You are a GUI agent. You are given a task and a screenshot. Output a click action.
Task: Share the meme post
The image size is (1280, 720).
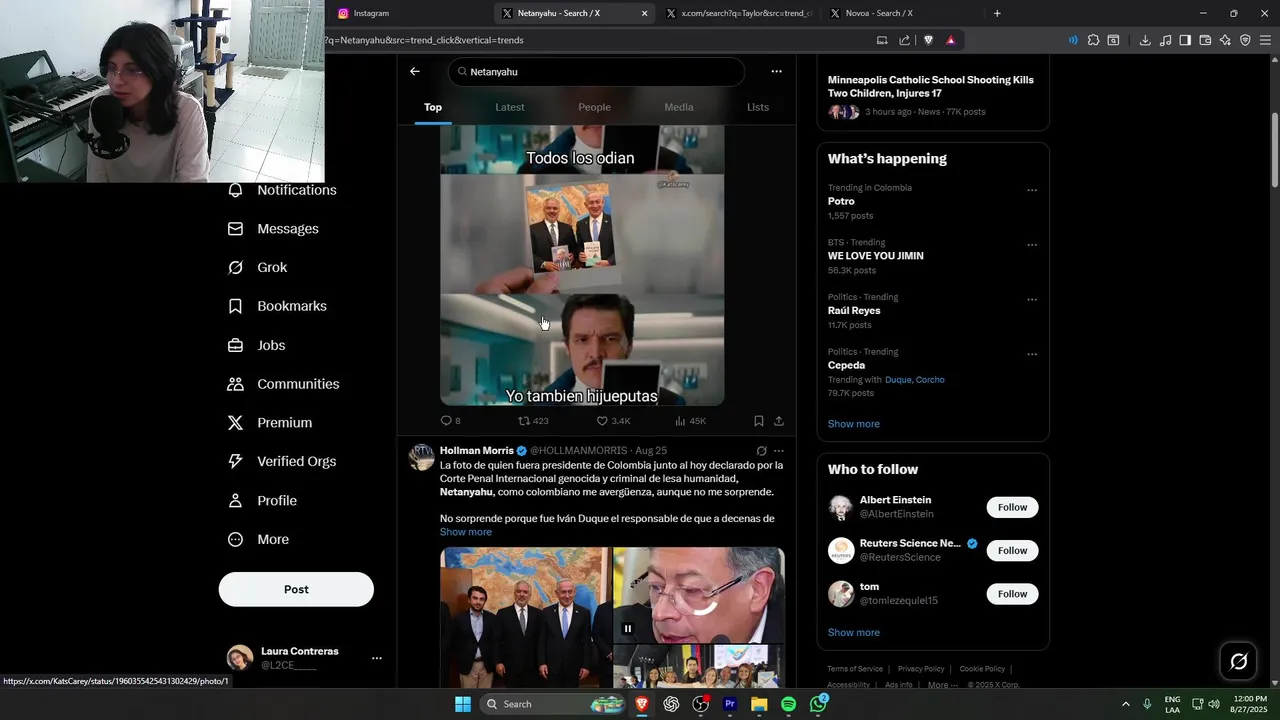click(x=779, y=421)
